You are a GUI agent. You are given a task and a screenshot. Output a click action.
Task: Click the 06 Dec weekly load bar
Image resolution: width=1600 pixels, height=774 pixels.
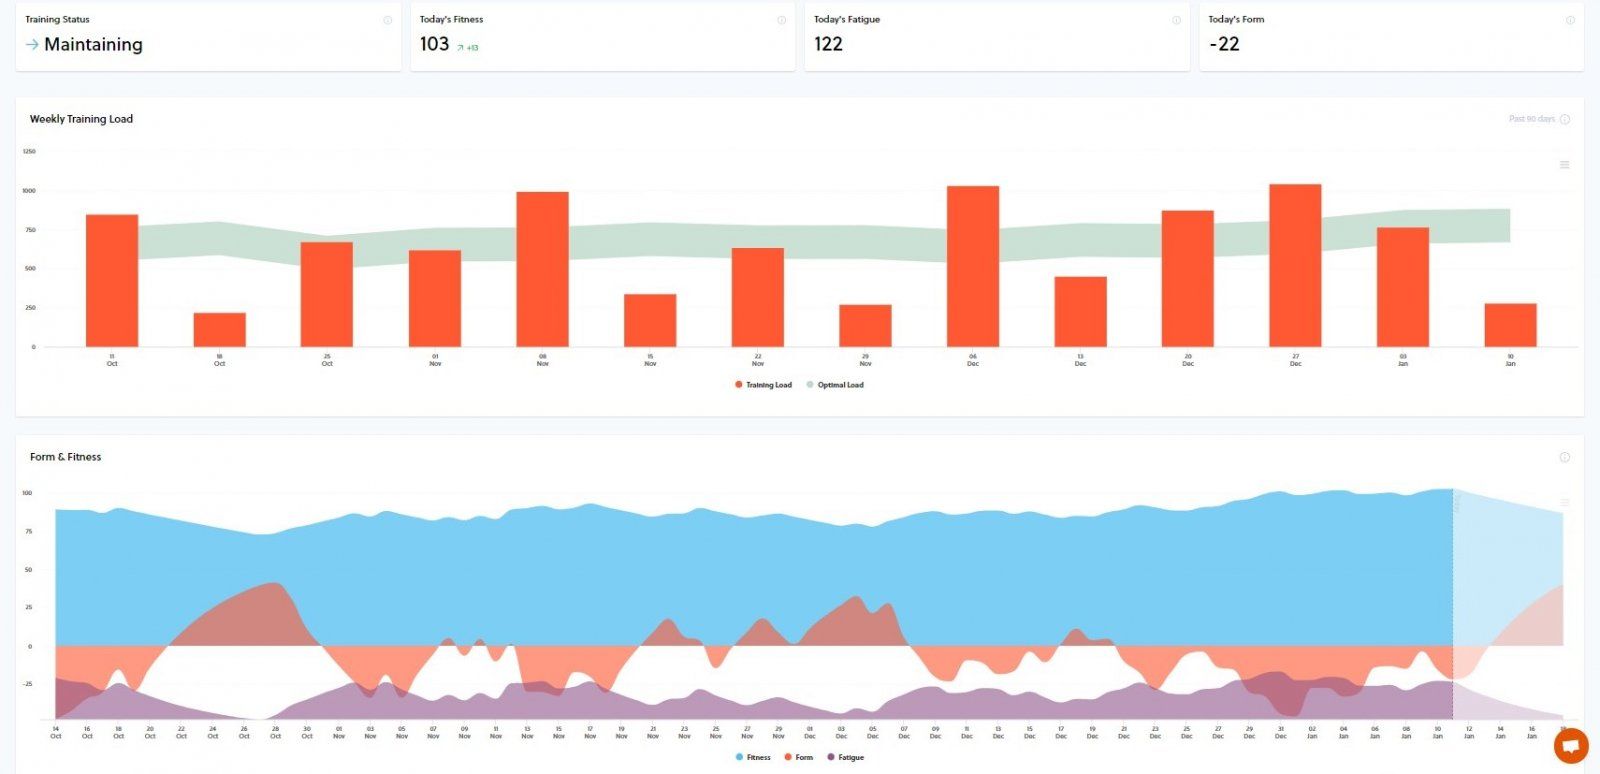click(973, 266)
